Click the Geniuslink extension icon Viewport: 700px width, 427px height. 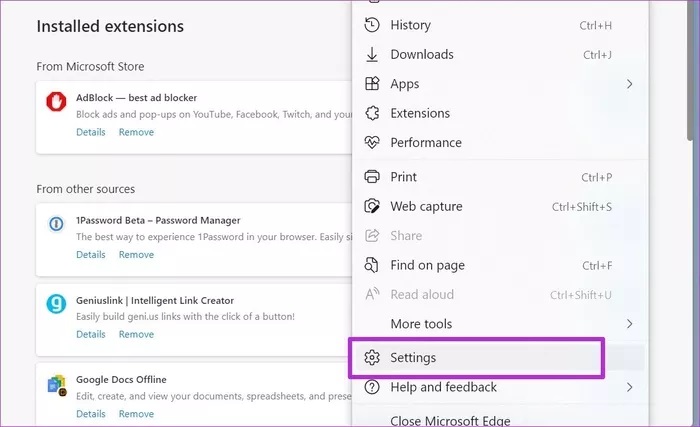(56, 304)
